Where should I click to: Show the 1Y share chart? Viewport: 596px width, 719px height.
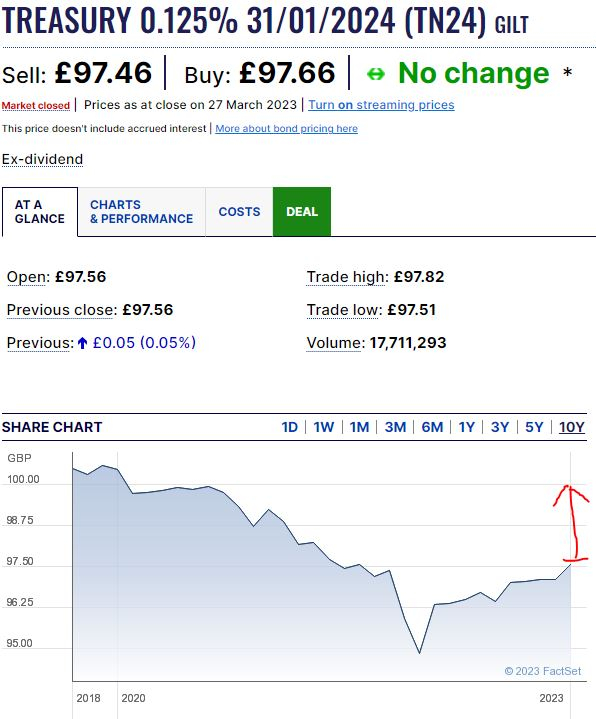(x=467, y=427)
